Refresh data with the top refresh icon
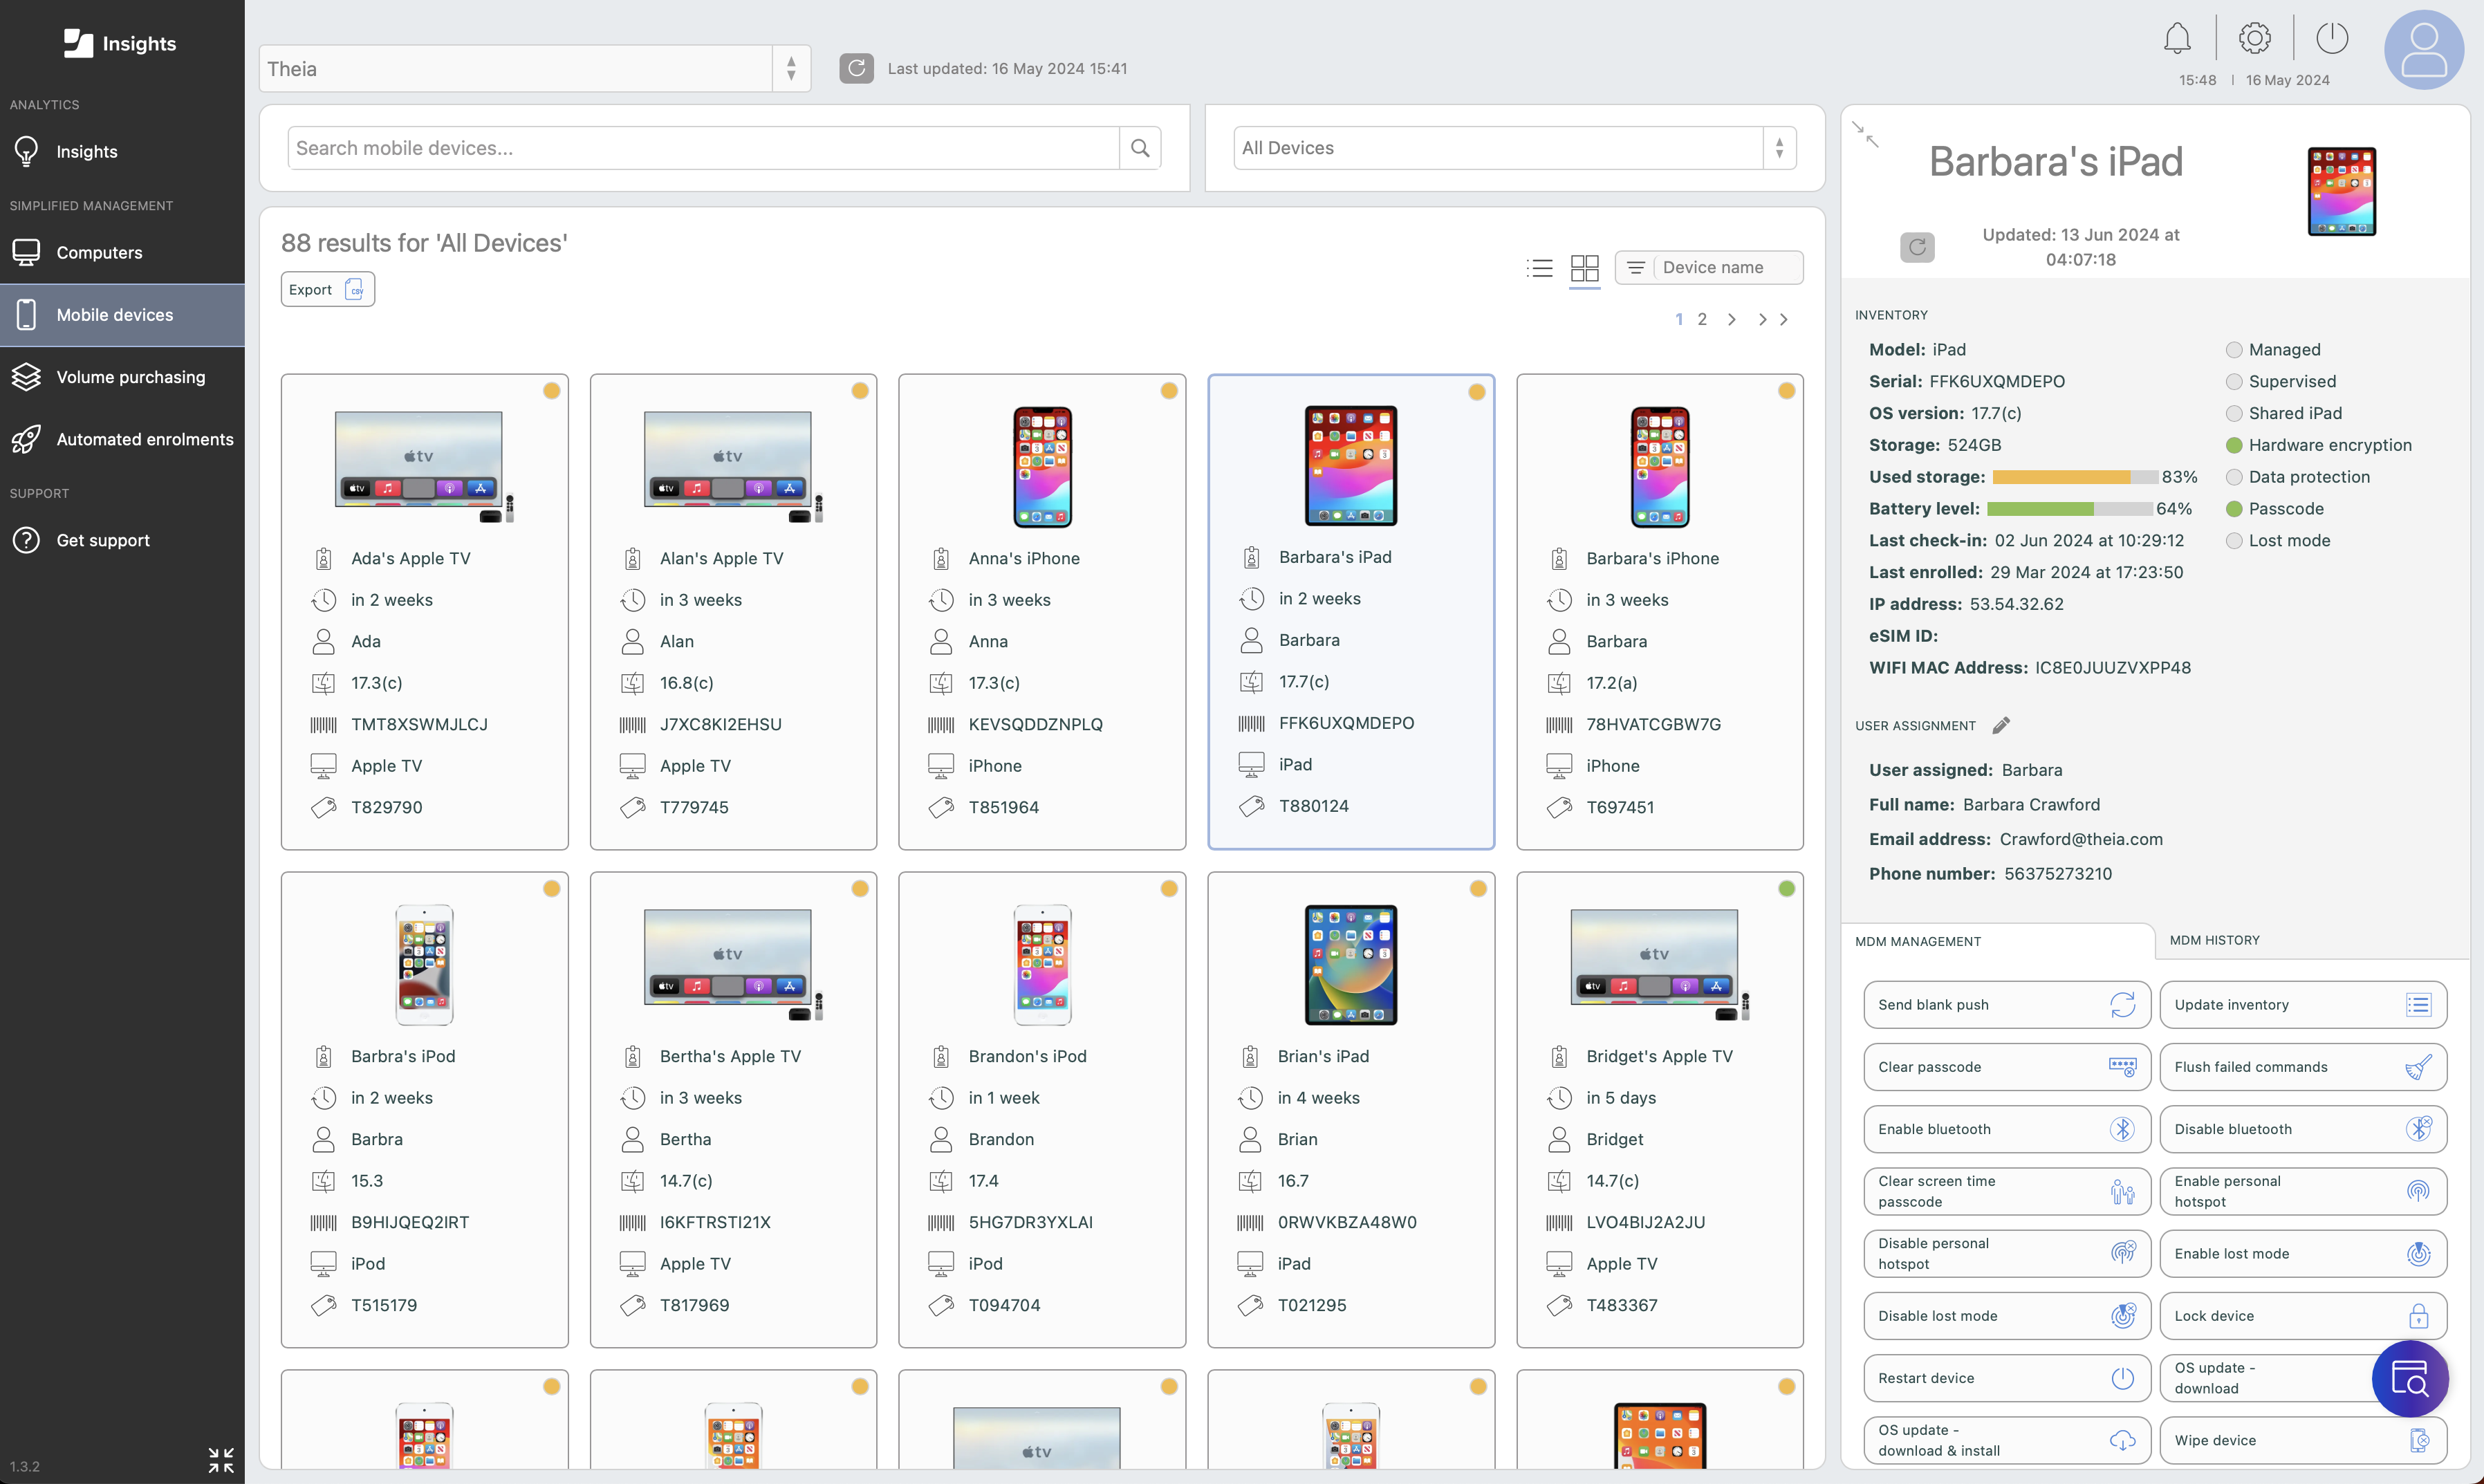Image resolution: width=2484 pixels, height=1484 pixels. [x=856, y=68]
